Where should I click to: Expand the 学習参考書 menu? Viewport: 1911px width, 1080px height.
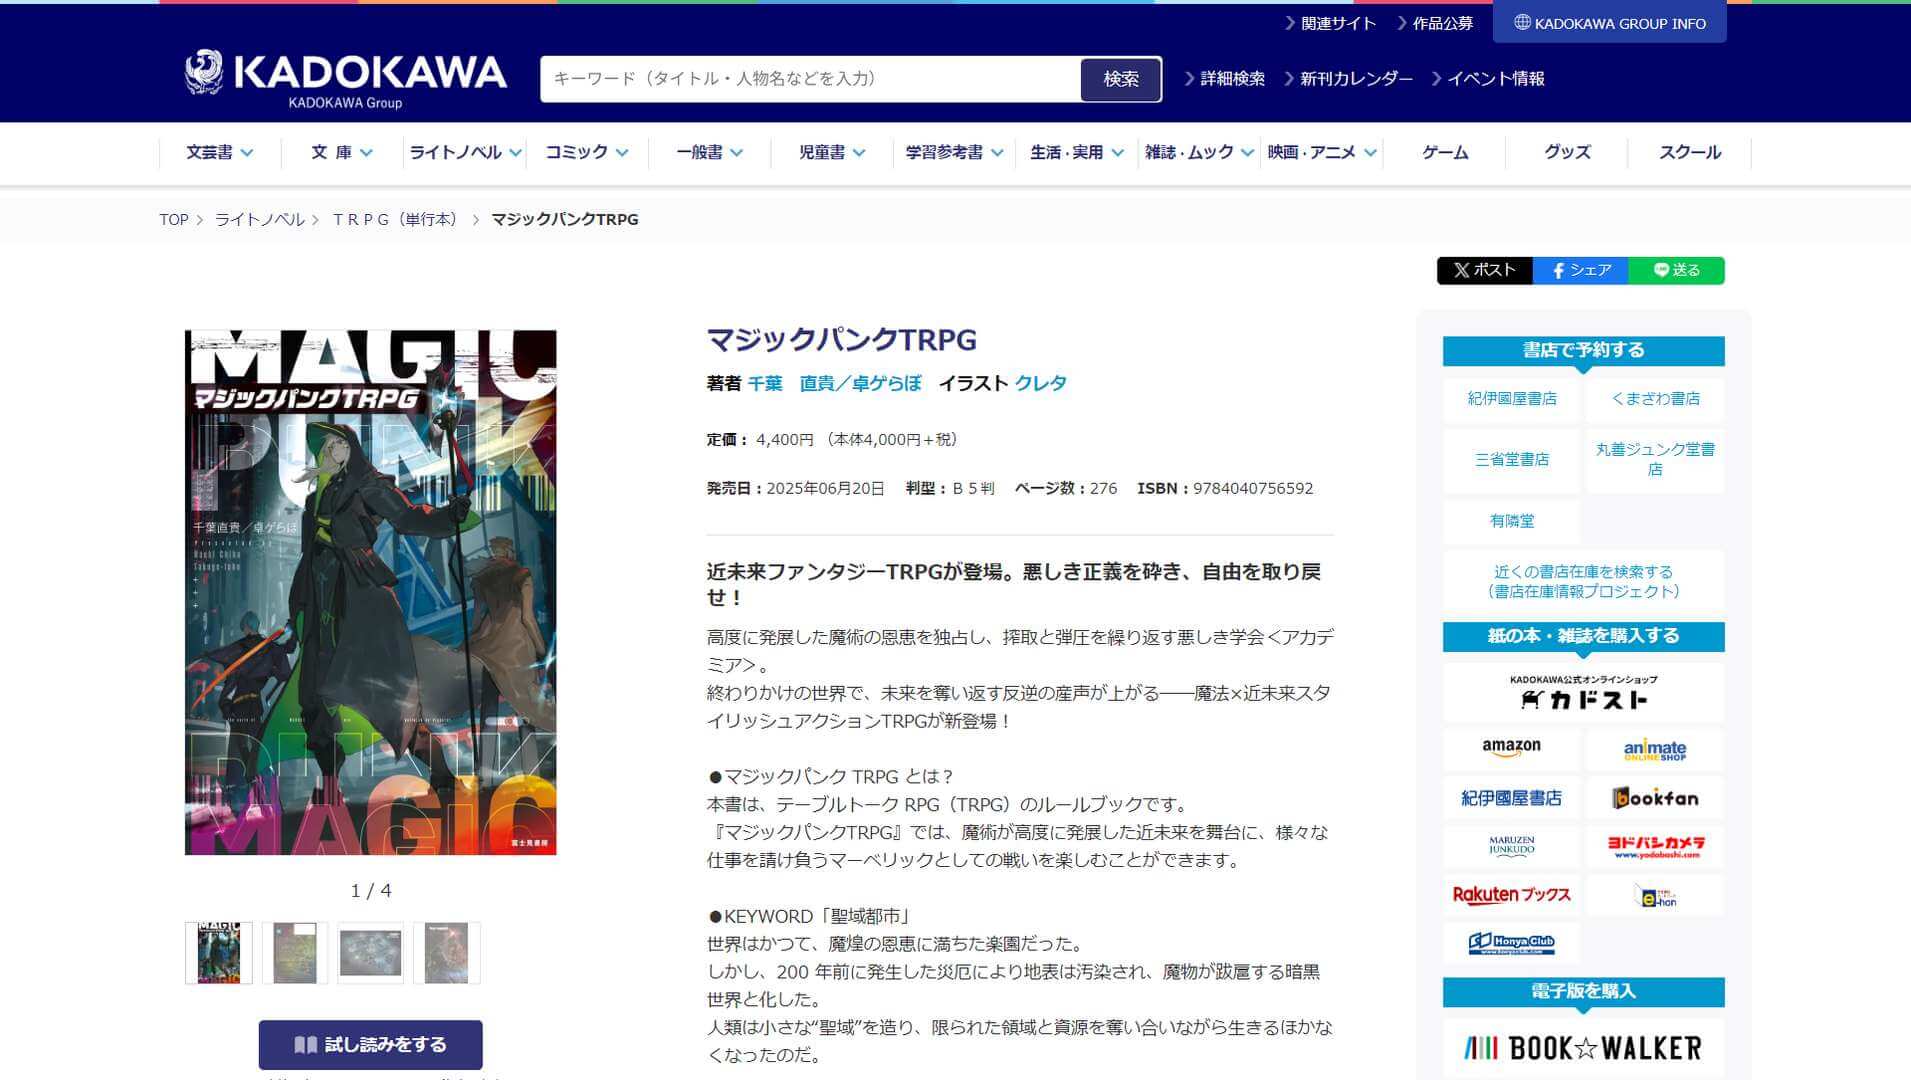click(x=954, y=152)
